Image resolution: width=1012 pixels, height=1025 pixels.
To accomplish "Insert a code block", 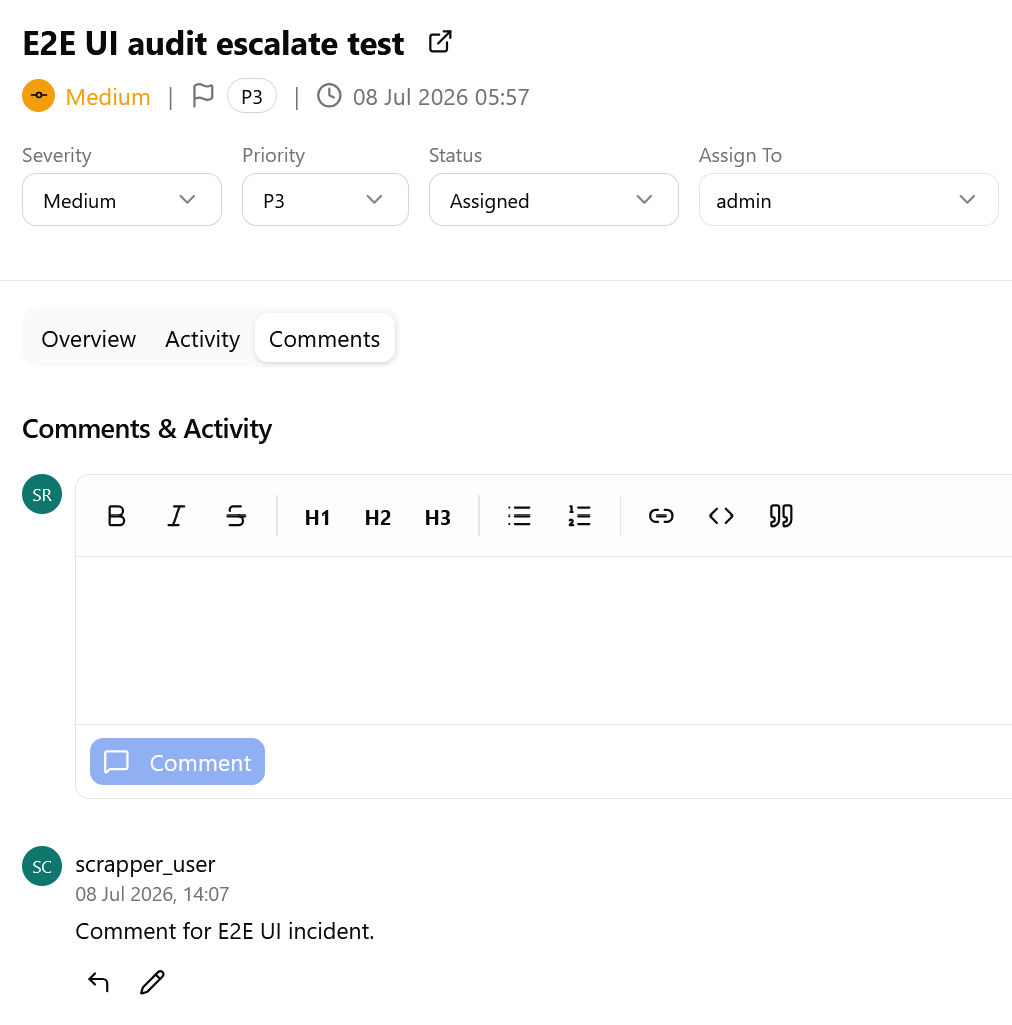I will tap(721, 516).
